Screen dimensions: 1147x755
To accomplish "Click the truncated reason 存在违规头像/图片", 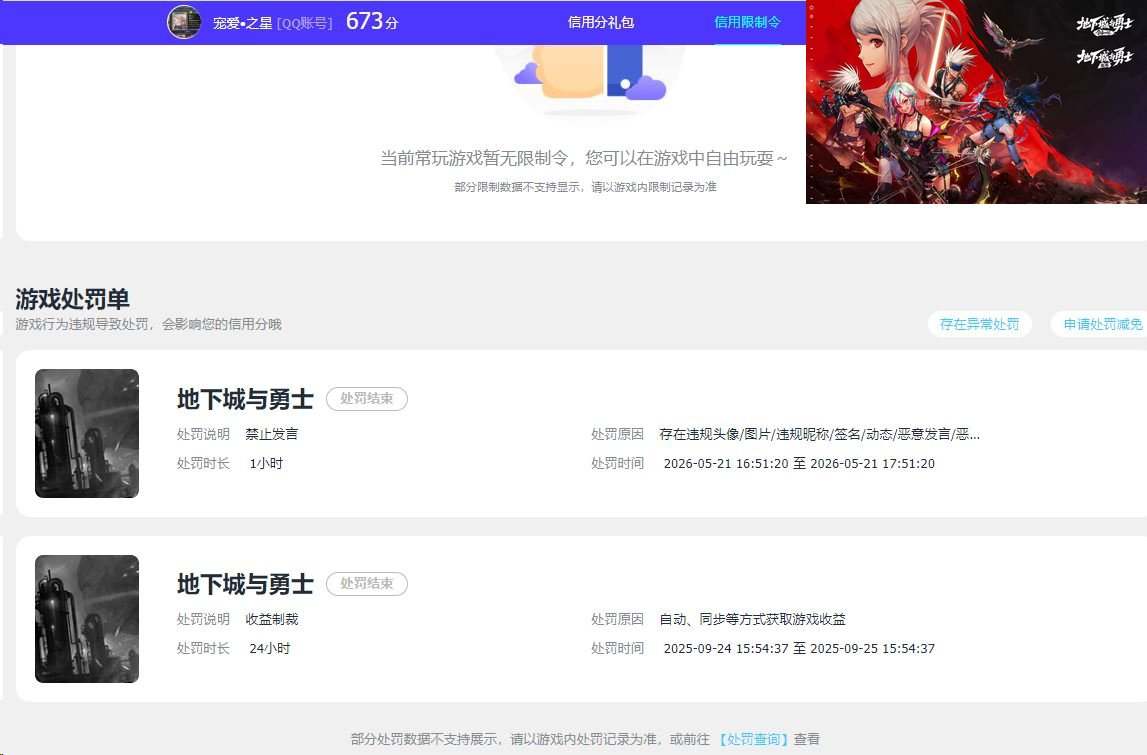I will coord(819,434).
